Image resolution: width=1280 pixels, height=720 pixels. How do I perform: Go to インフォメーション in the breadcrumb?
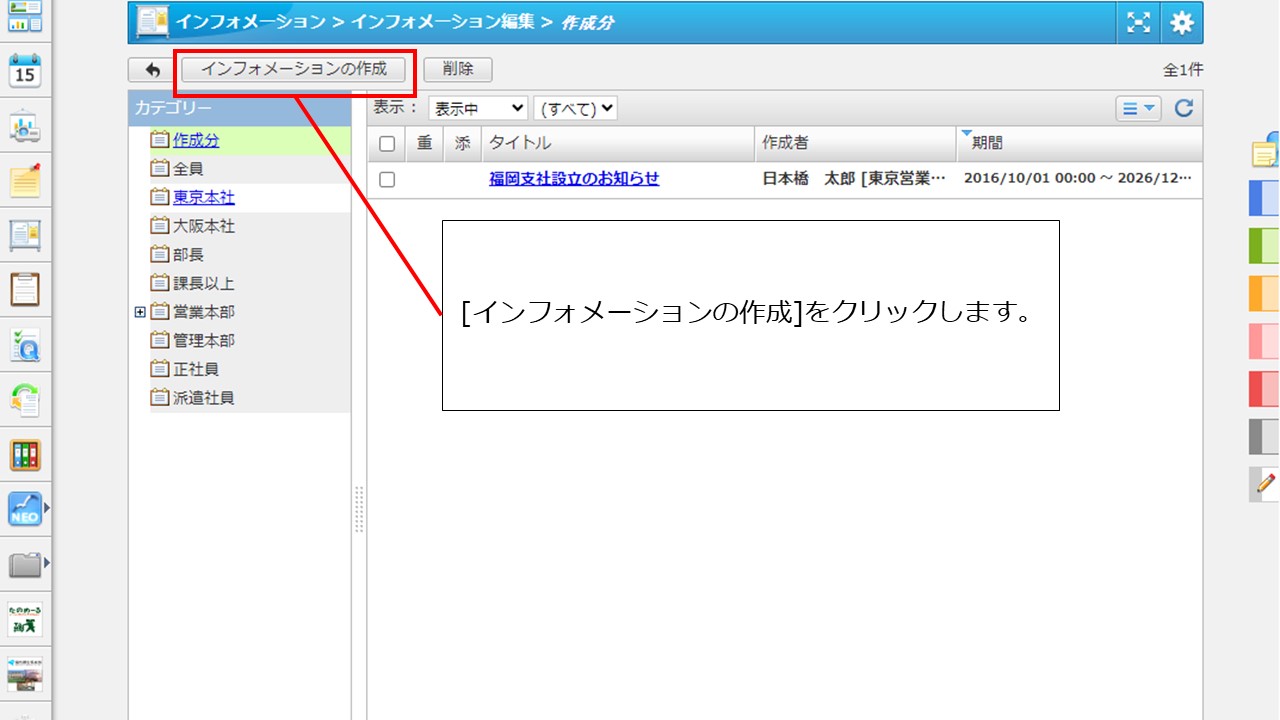(x=250, y=22)
